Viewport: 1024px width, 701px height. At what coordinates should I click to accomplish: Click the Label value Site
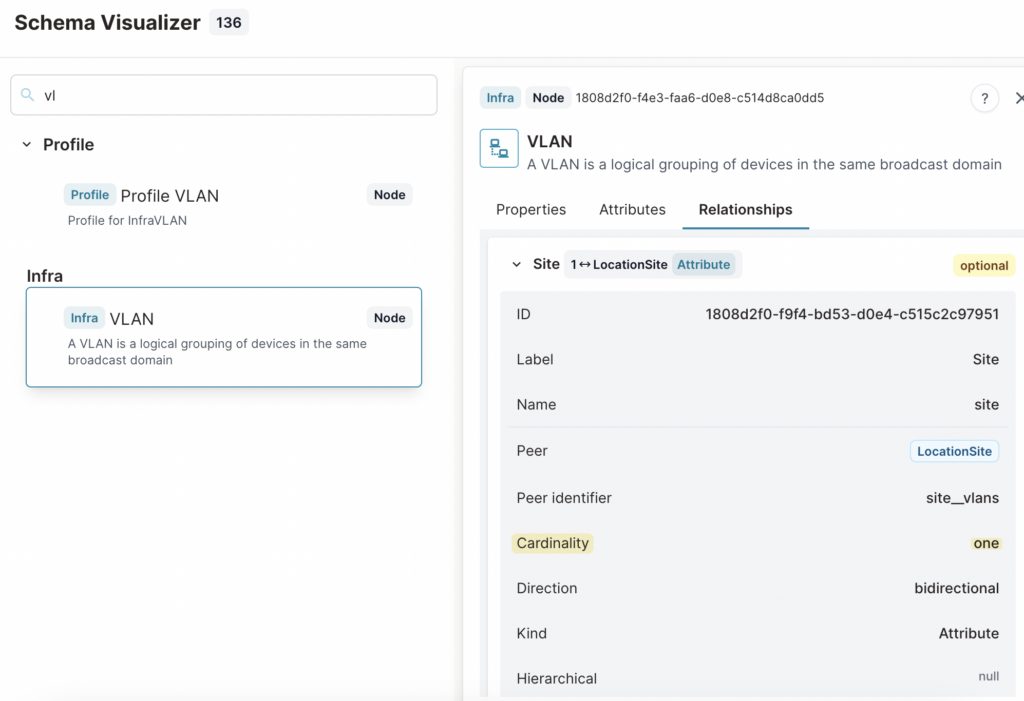click(x=985, y=359)
